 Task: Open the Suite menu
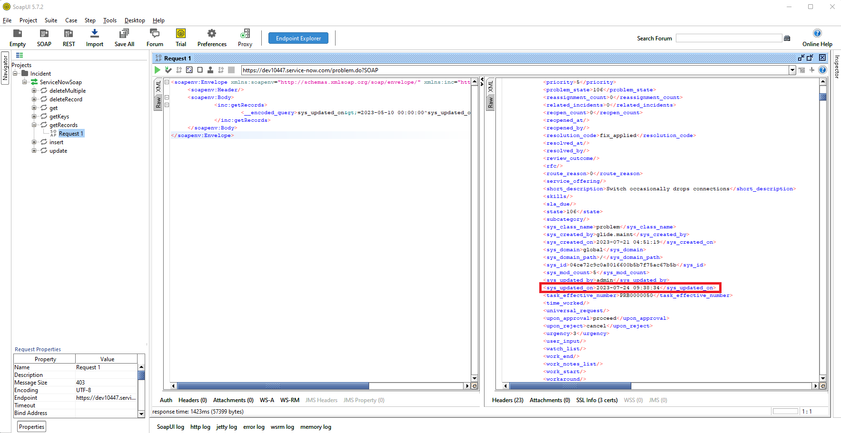(x=51, y=20)
